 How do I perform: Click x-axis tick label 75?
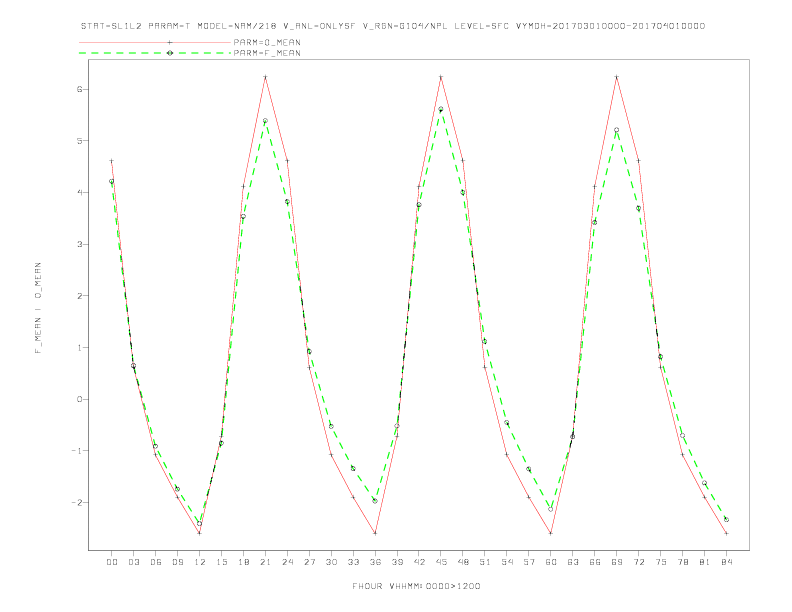click(x=661, y=562)
